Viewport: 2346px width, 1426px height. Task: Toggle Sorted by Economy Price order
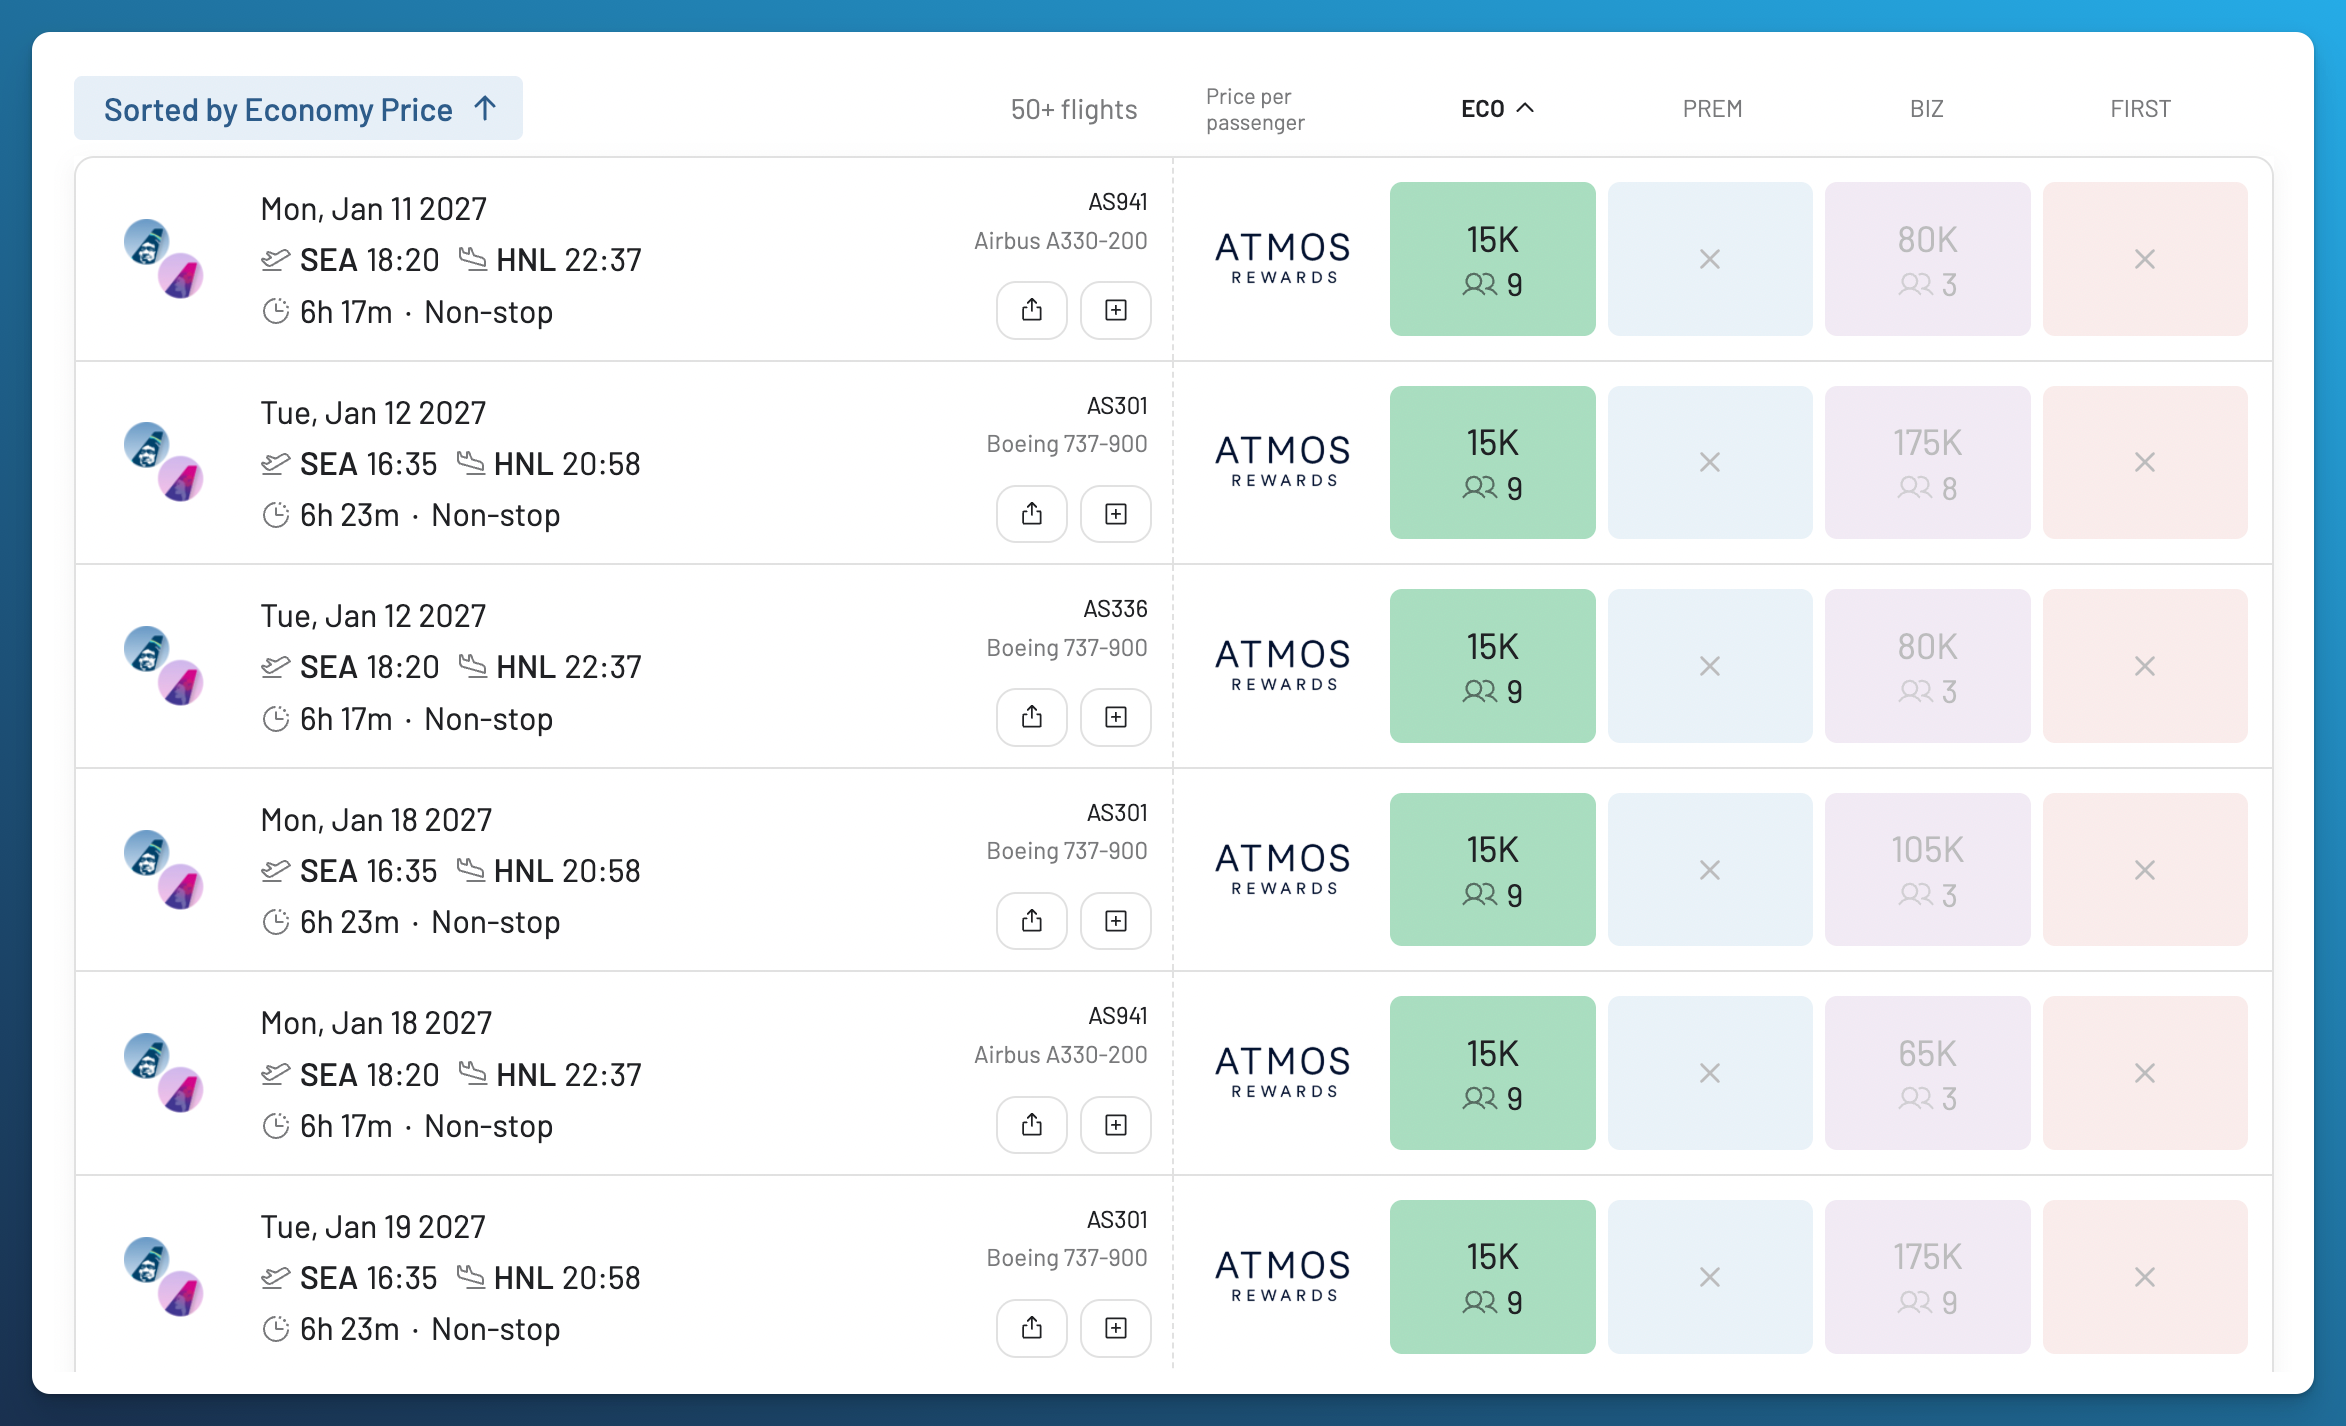tap(298, 108)
